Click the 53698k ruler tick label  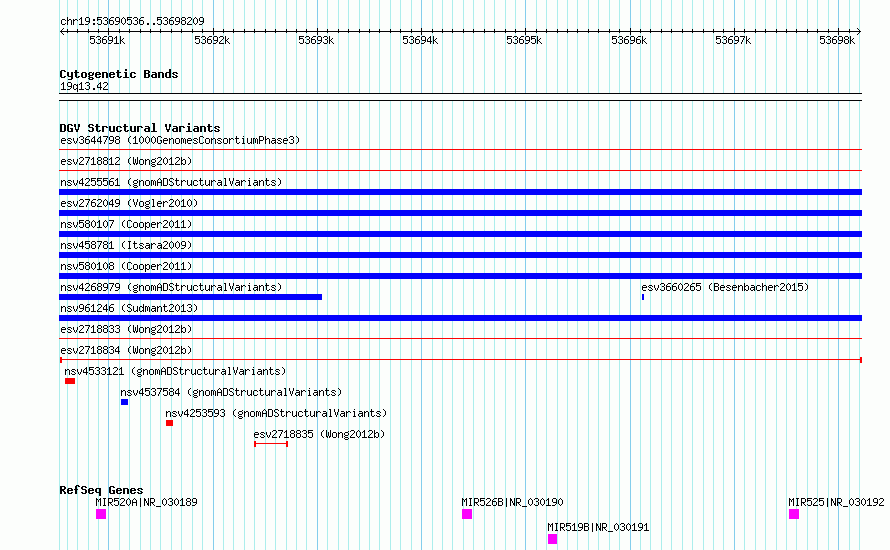837,40
